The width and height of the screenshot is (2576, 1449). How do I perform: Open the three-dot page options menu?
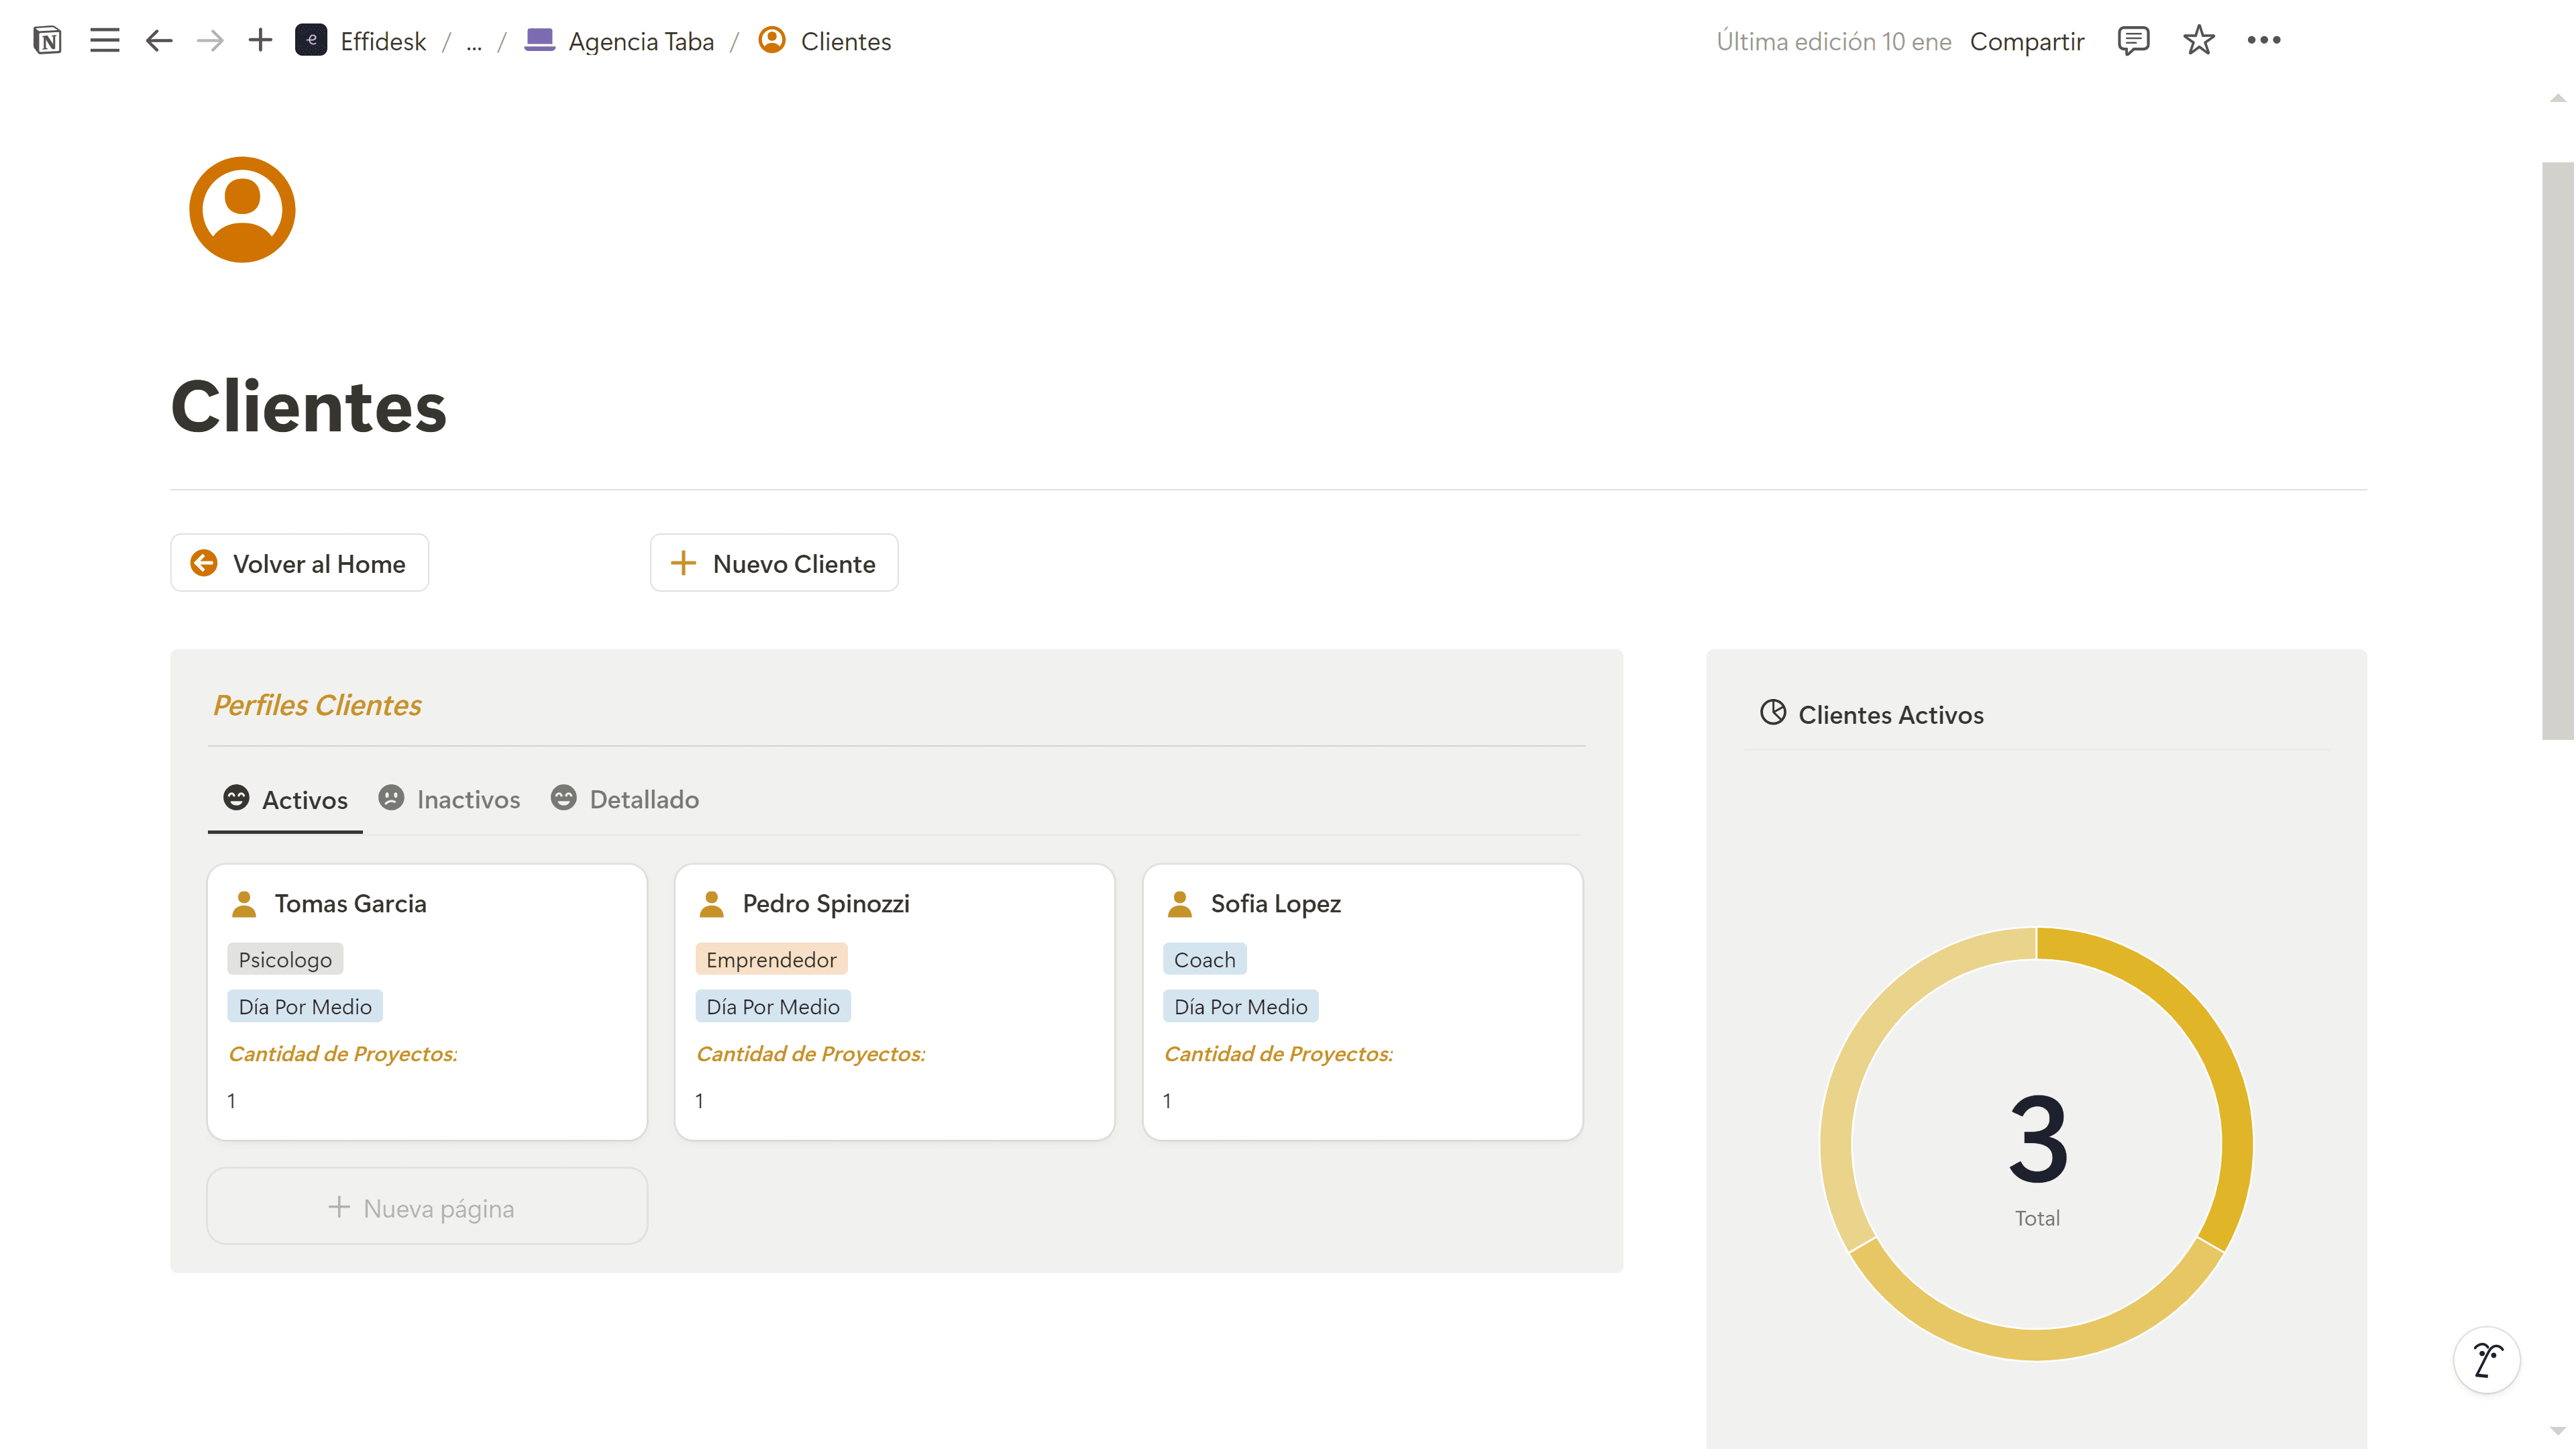[2264, 41]
